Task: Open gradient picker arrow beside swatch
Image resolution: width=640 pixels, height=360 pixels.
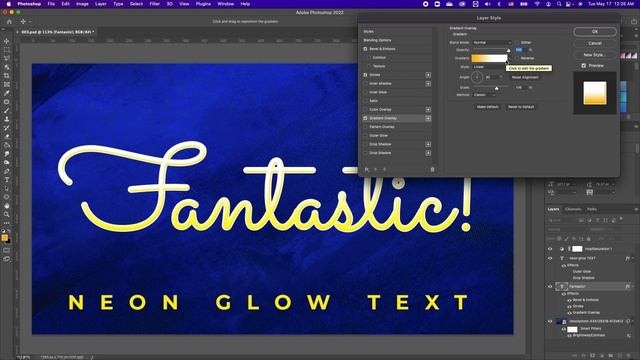Action: pyautogui.click(x=509, y=58)
